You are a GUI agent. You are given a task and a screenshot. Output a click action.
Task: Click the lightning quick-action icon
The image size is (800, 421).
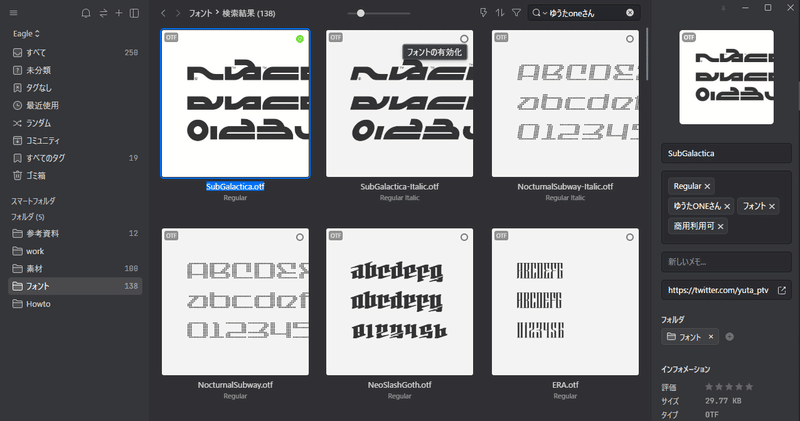(483, 13)
